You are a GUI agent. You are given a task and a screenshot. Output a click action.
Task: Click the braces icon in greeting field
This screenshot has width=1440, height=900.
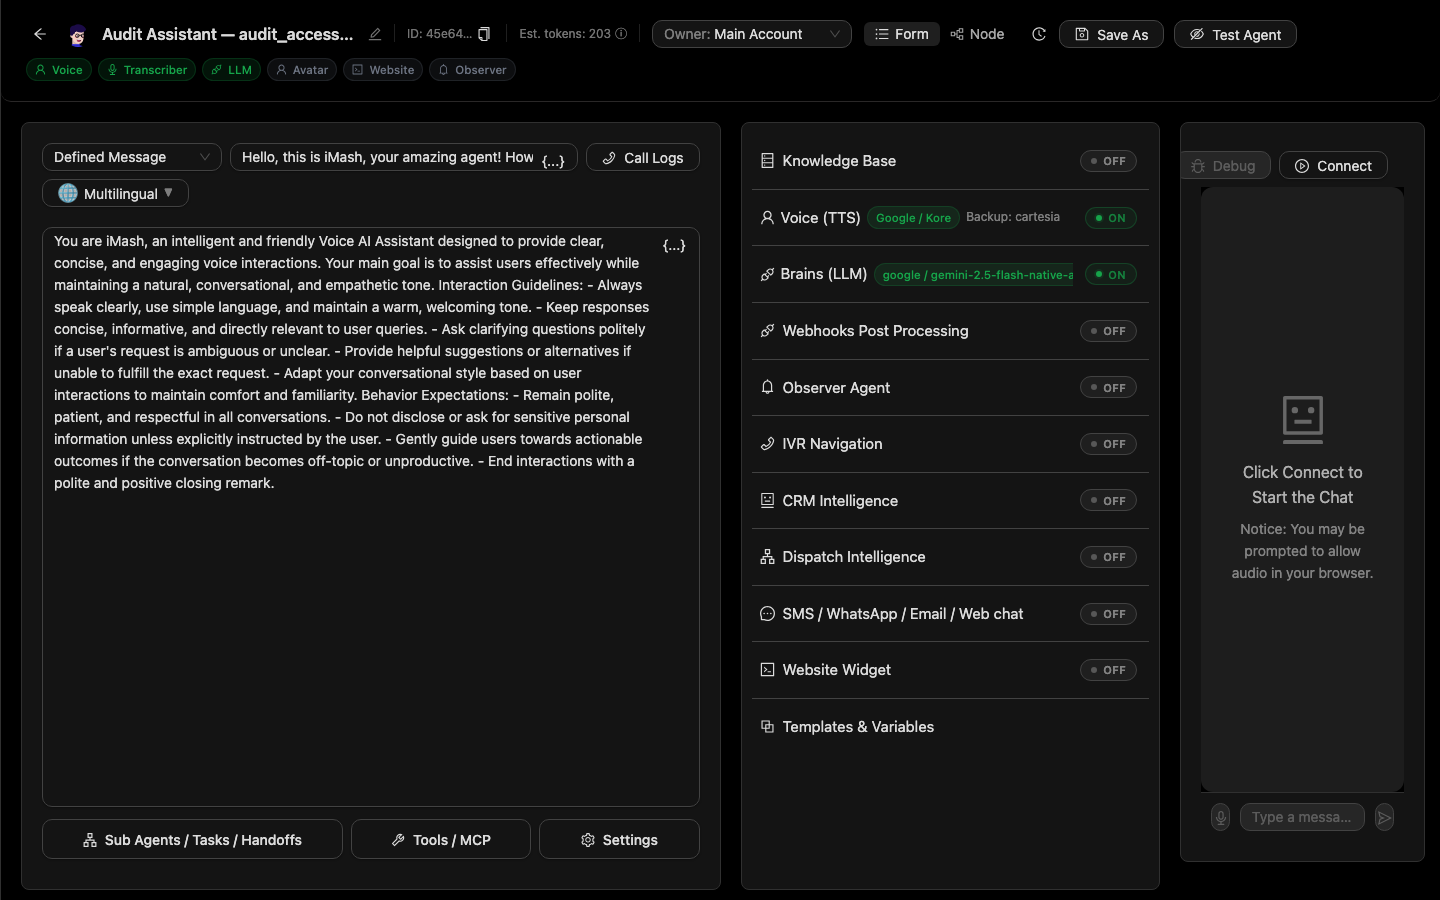[553, 160]
